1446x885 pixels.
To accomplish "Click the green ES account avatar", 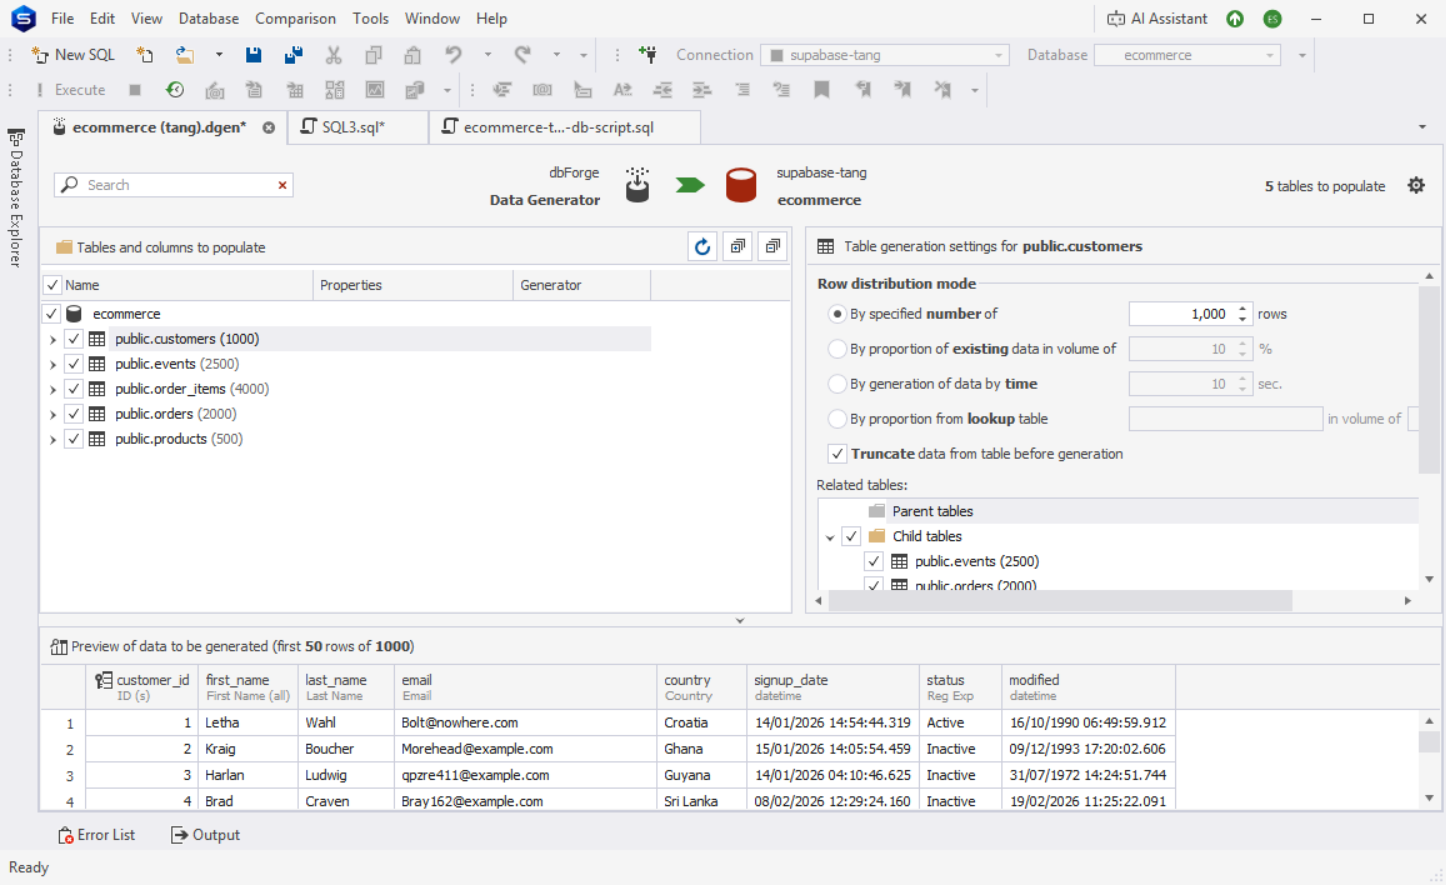I will pyautogui.click(x=1272, y=19).
